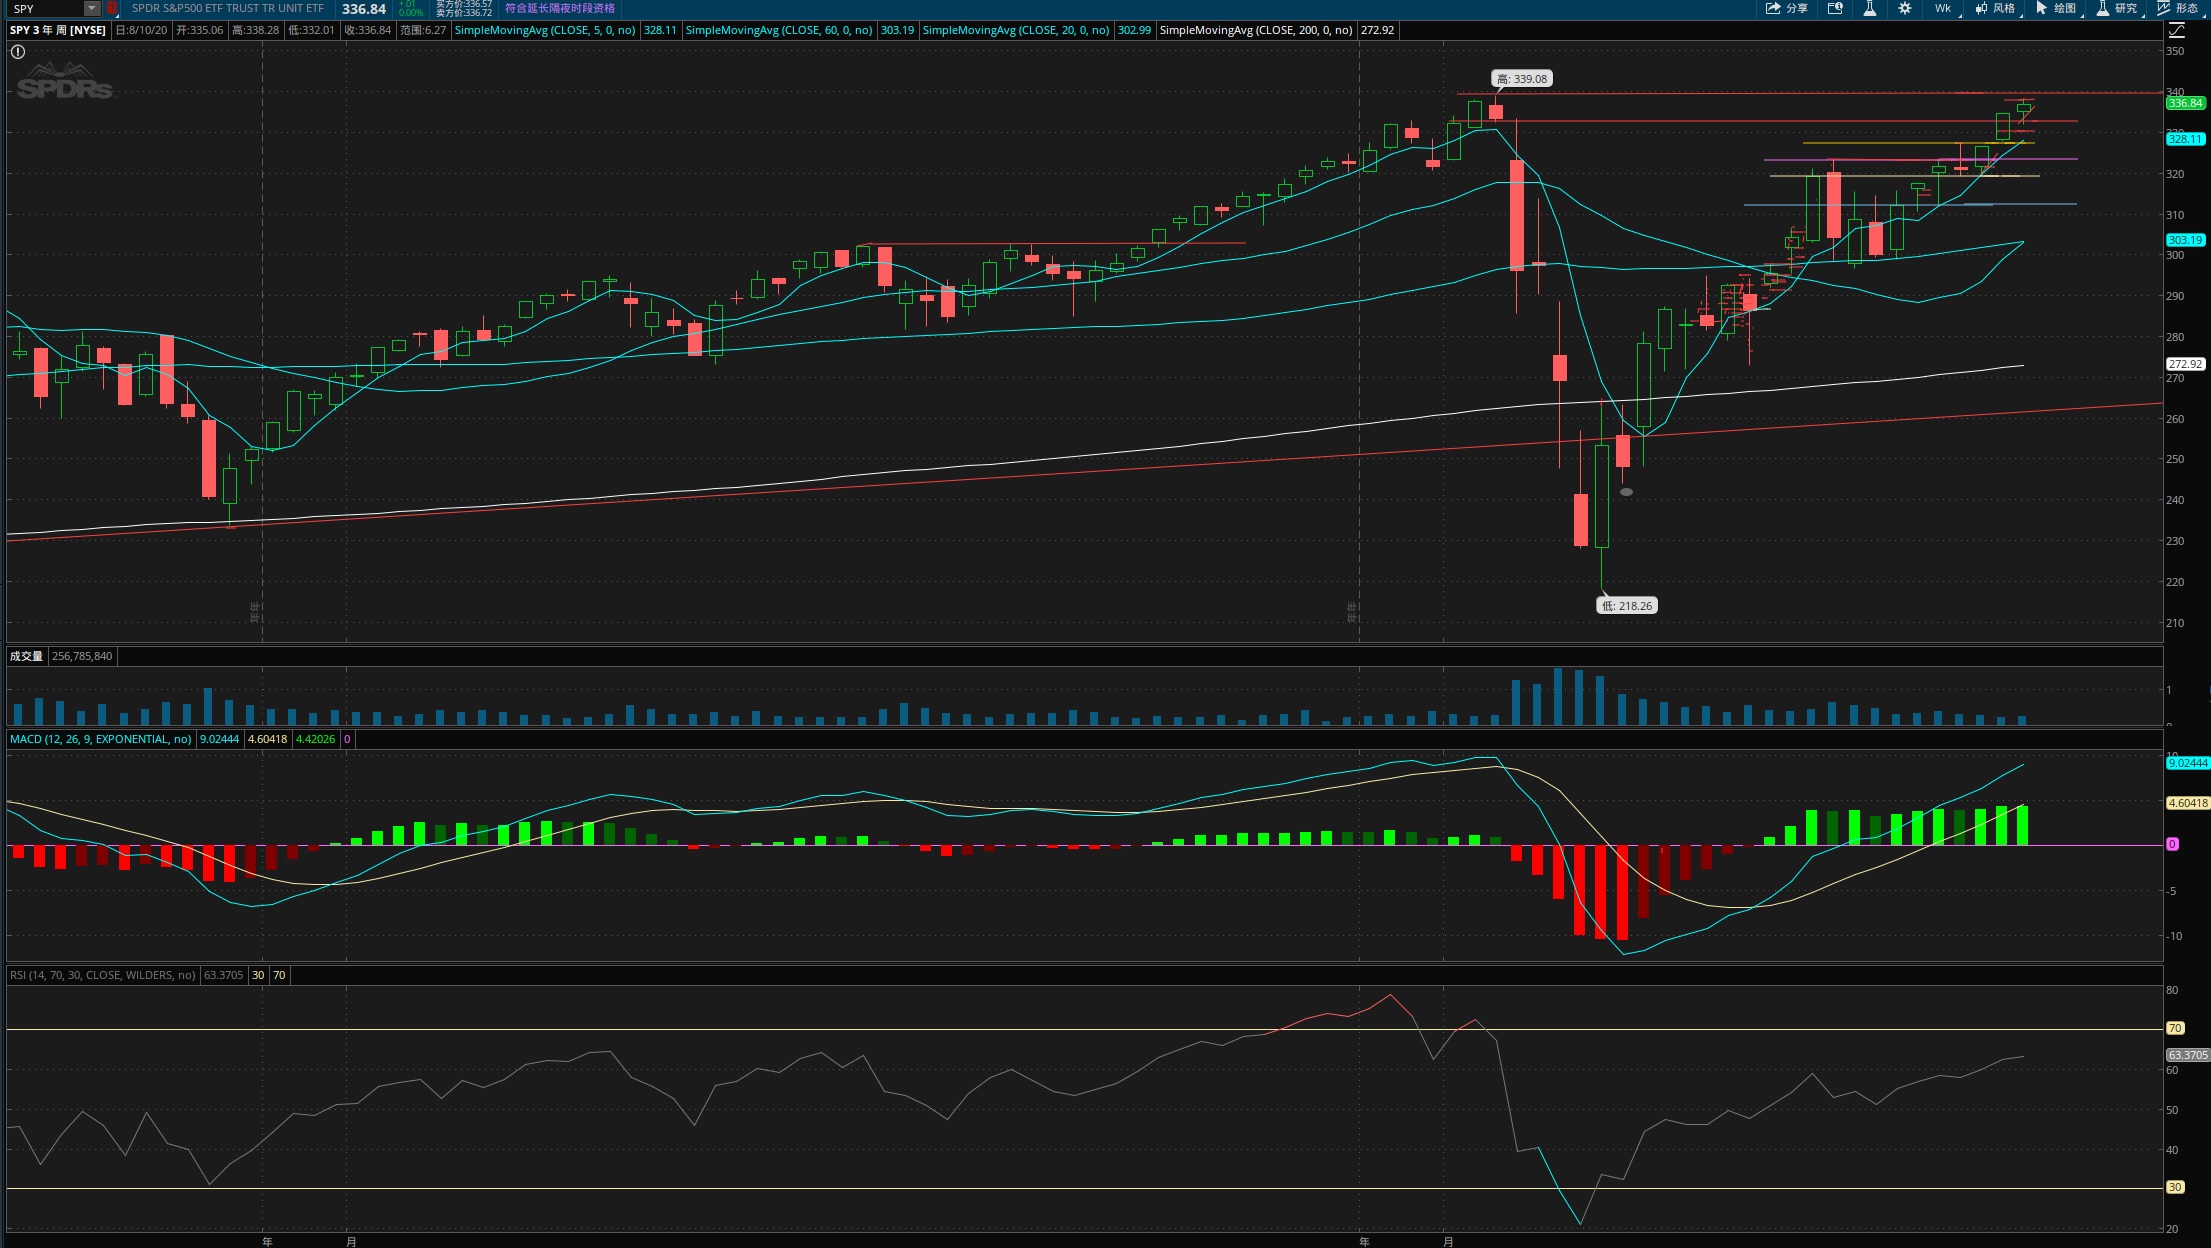Open the Wk timeframe selector

[x=1942, y=8]
